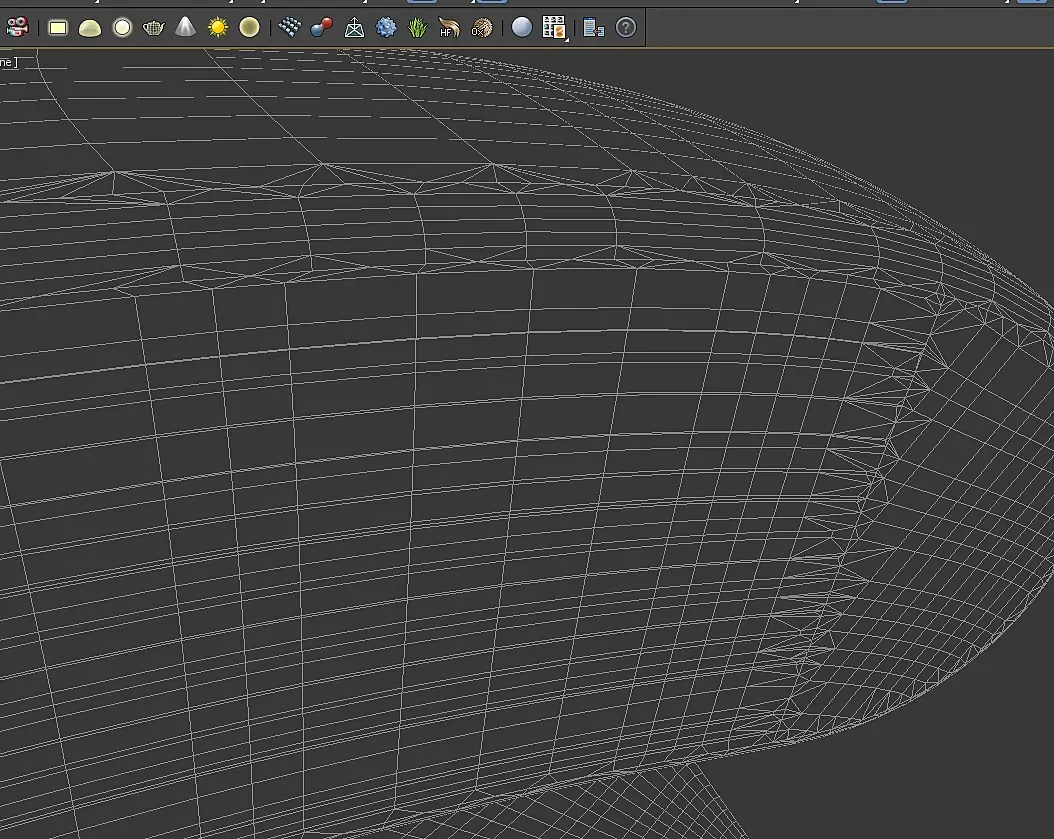
Task: Click the V-Ray camera icon
Action: (x=17, y=27)
